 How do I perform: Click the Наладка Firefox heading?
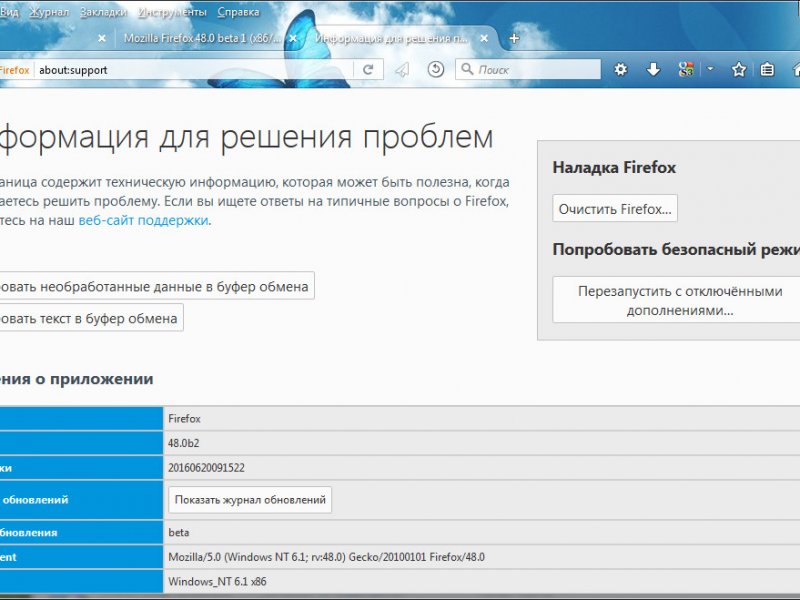click(x=614, y=167)
